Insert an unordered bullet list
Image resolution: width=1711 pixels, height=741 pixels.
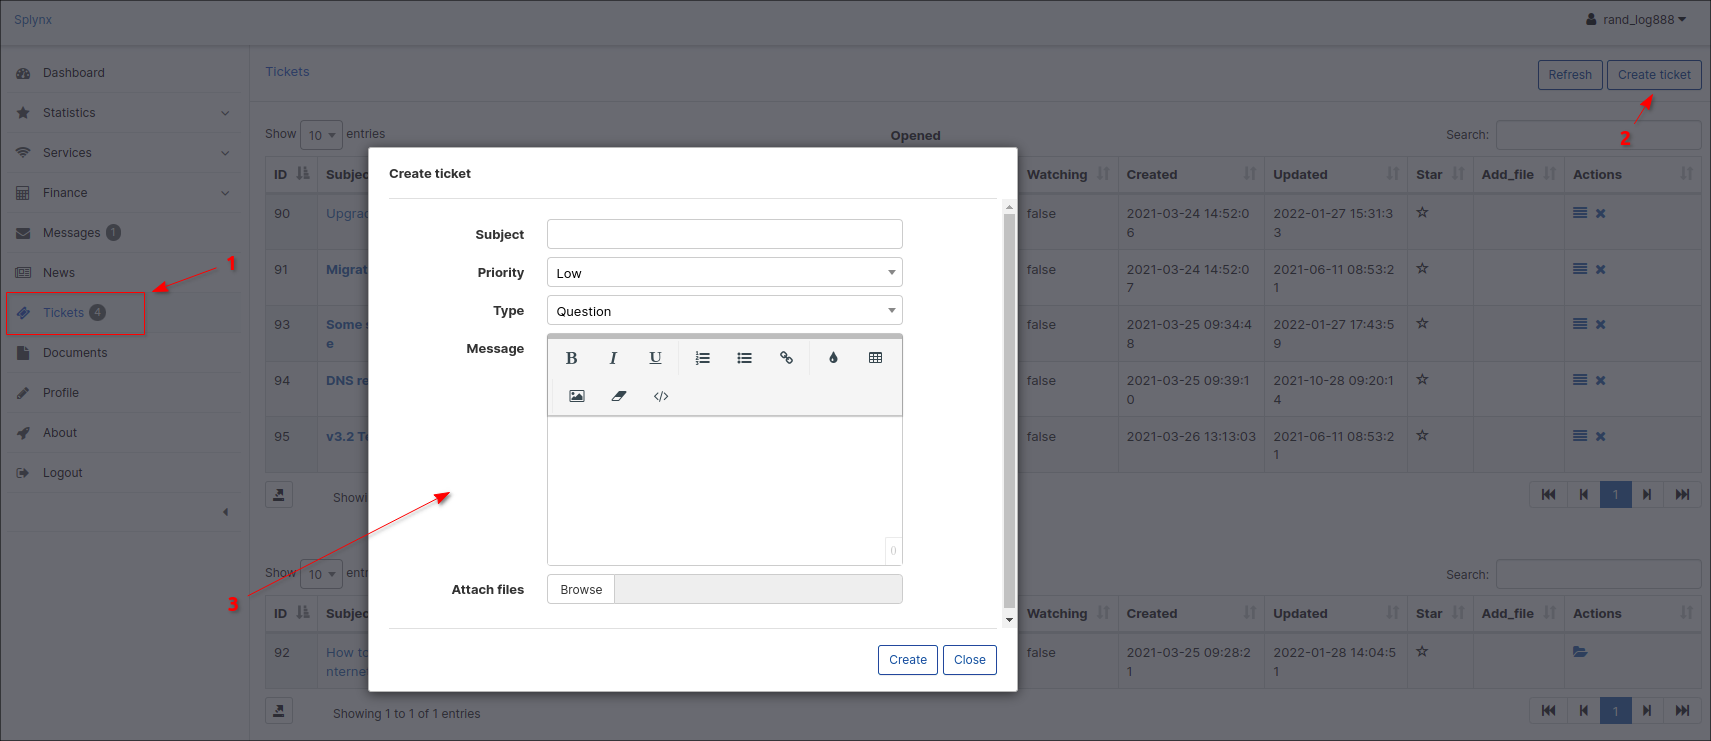pos(745,358)
